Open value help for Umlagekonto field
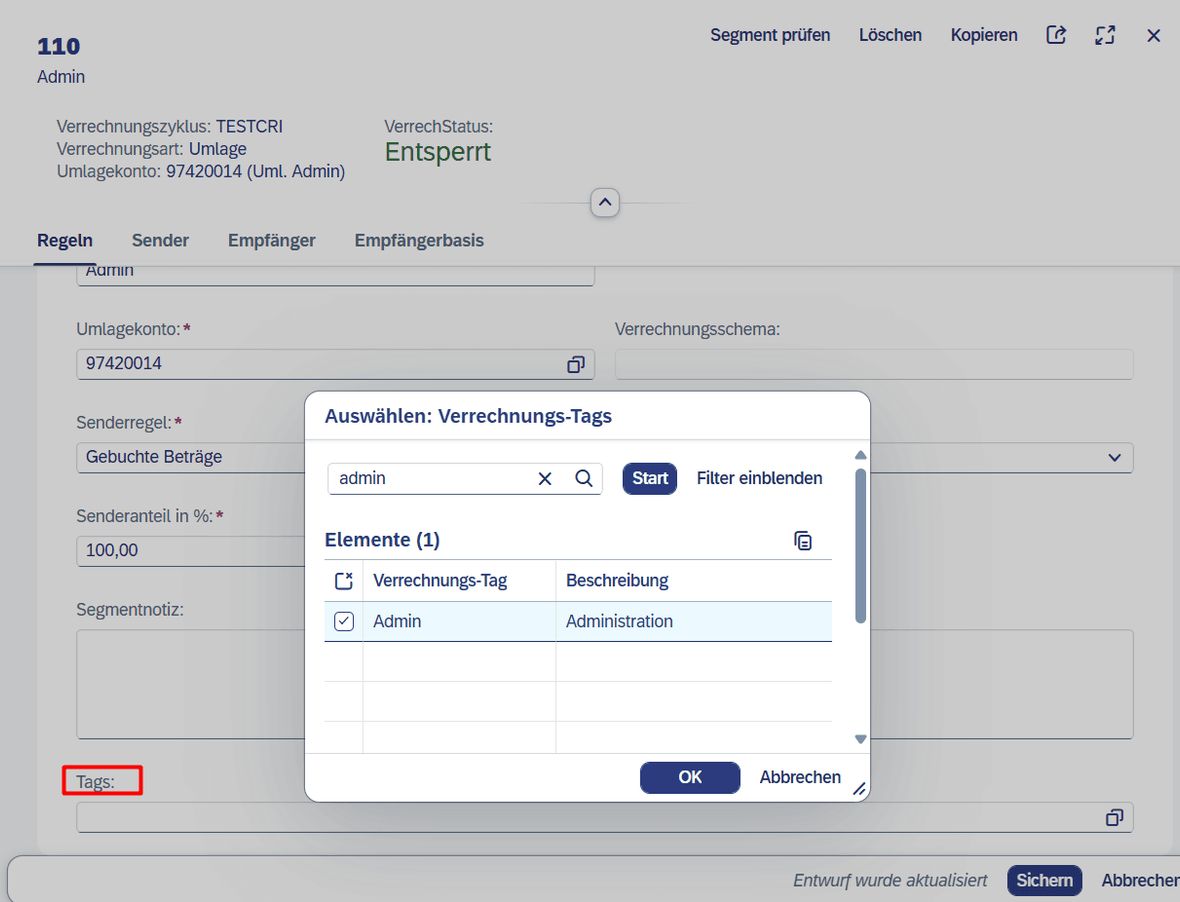The image size is (1180, 902). 576,364
